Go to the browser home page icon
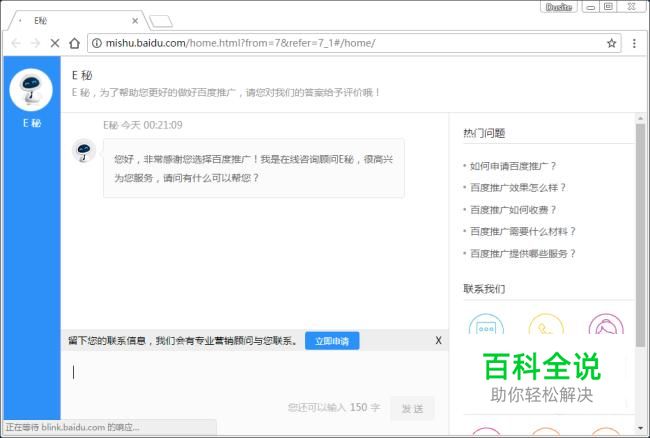650x438 pixels. [x=74, y=43]
